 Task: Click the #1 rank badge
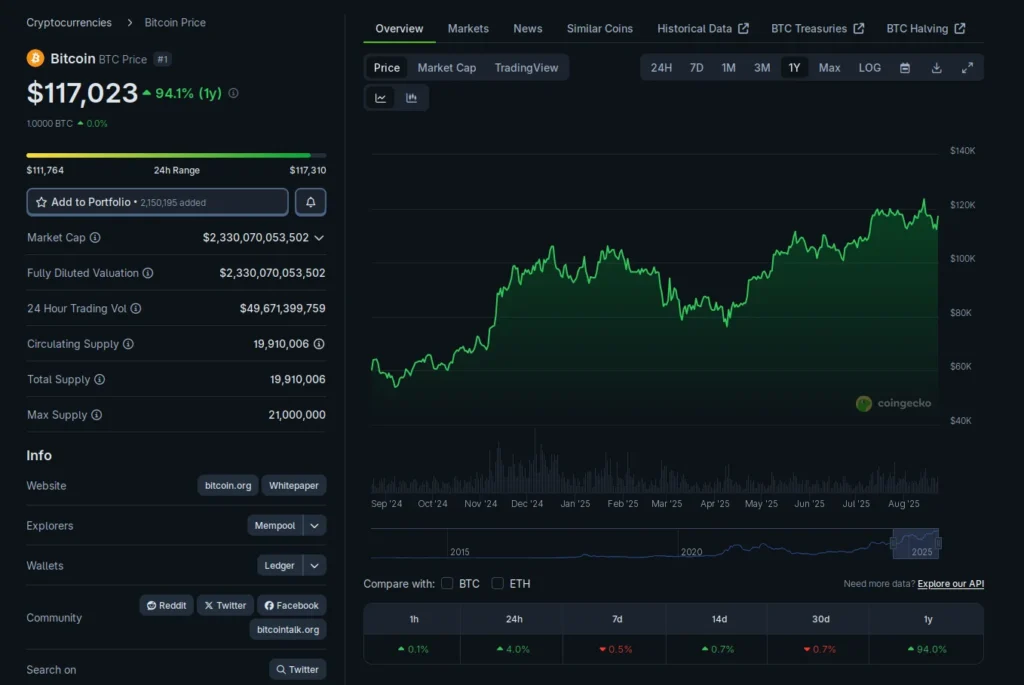163,59
